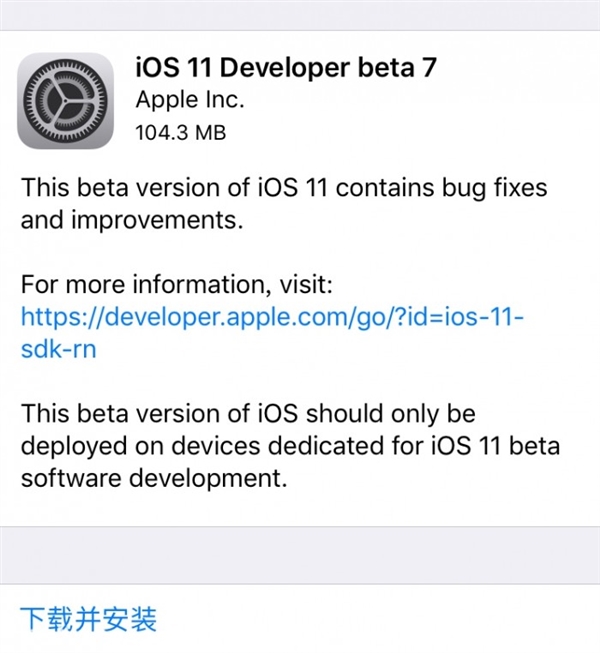The width and height of the screenshot is (600, 653).
Task: Tap the Settings gear app icon
Action: pyautogui.click(x=65, y=101)
